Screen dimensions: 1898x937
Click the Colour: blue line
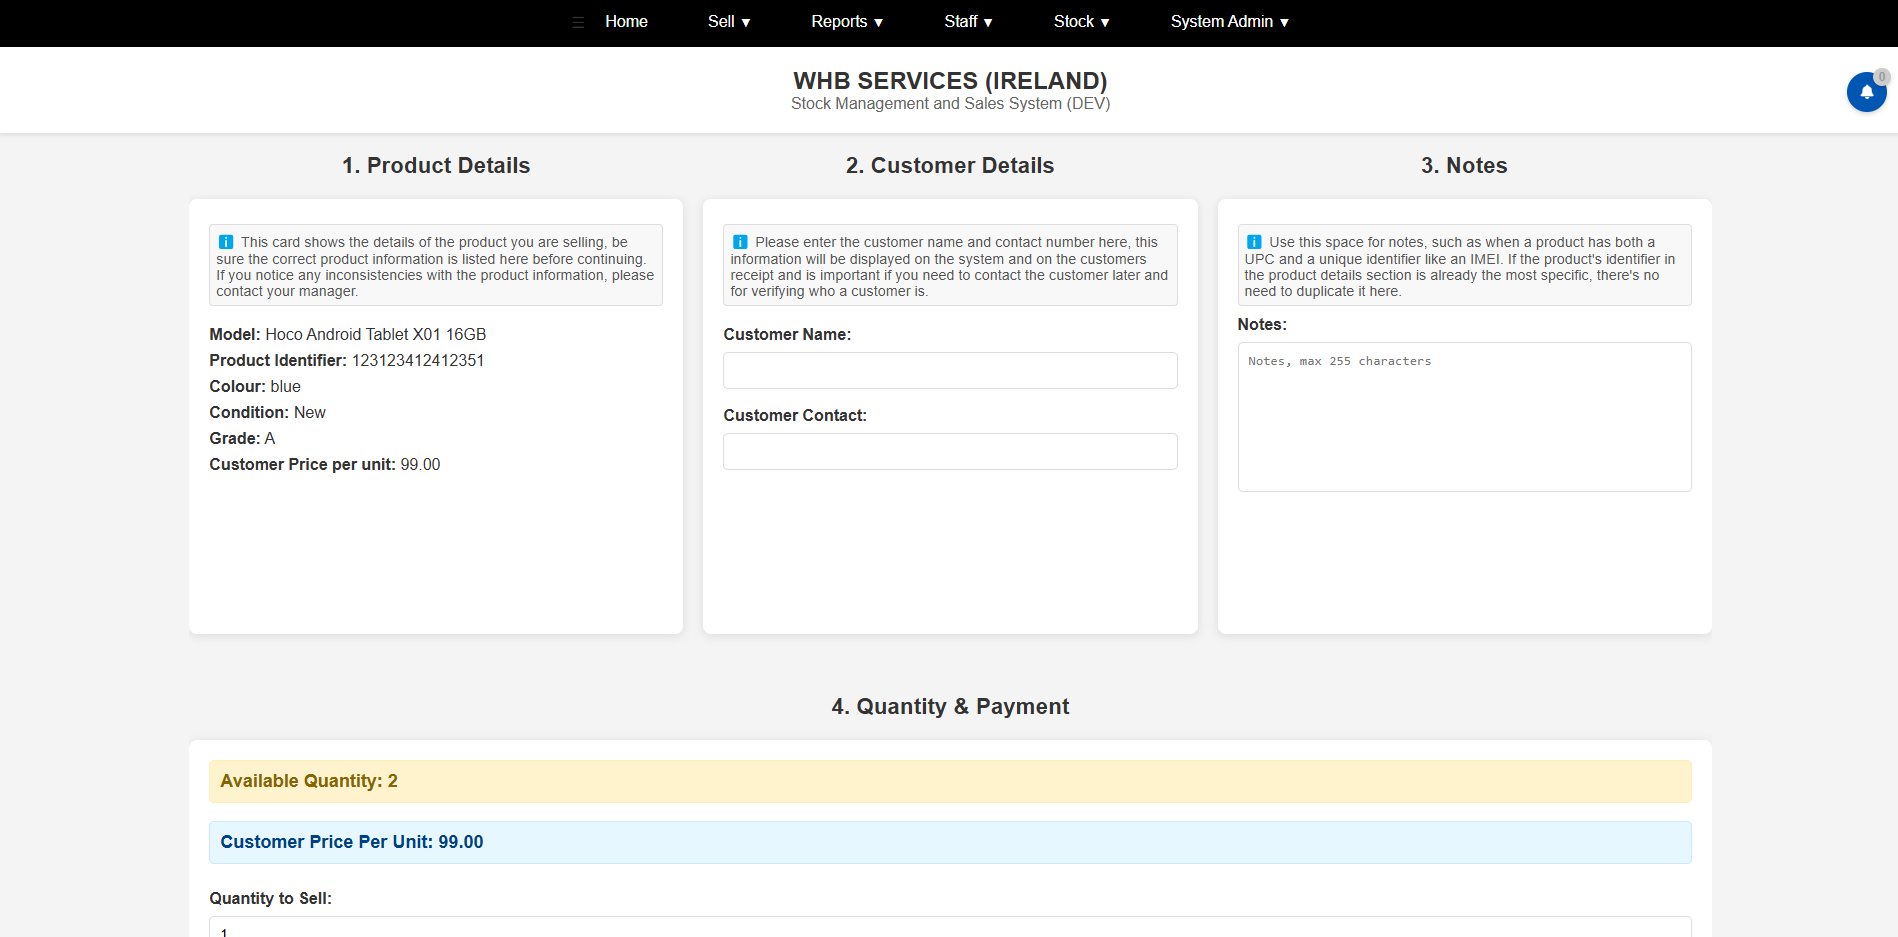pos(255,386)
